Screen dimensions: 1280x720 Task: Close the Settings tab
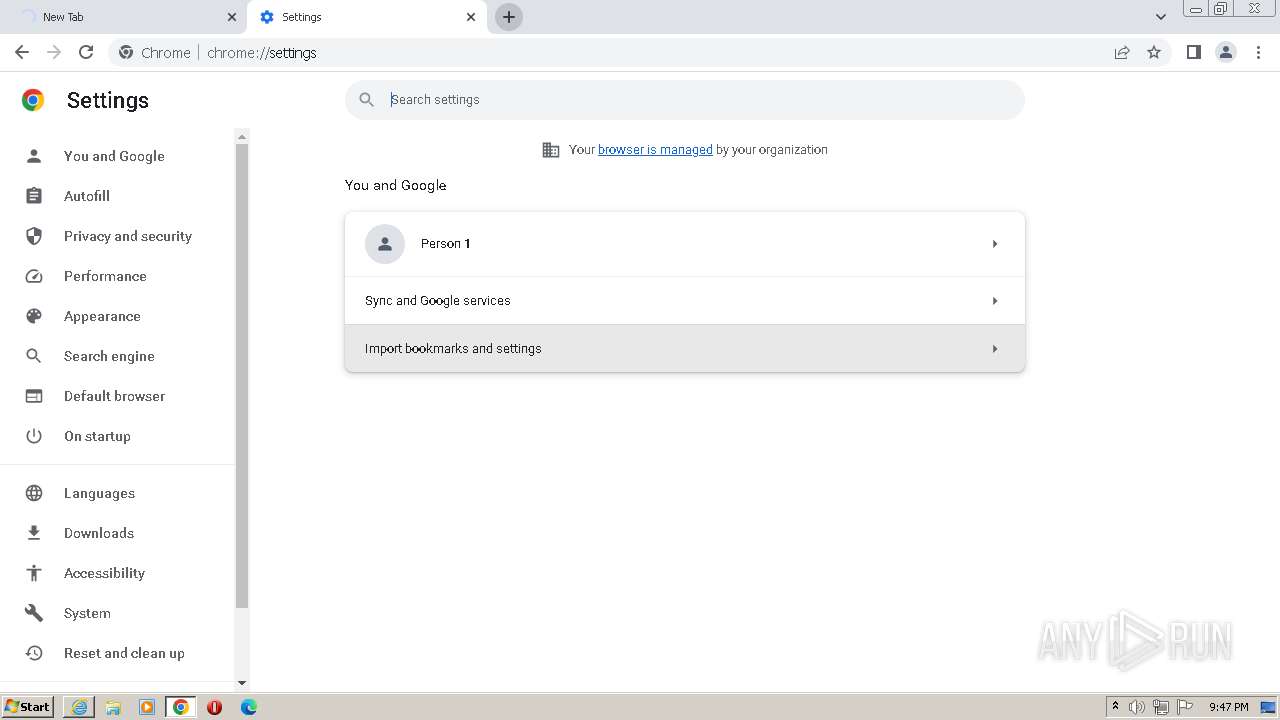coord(471,17)
